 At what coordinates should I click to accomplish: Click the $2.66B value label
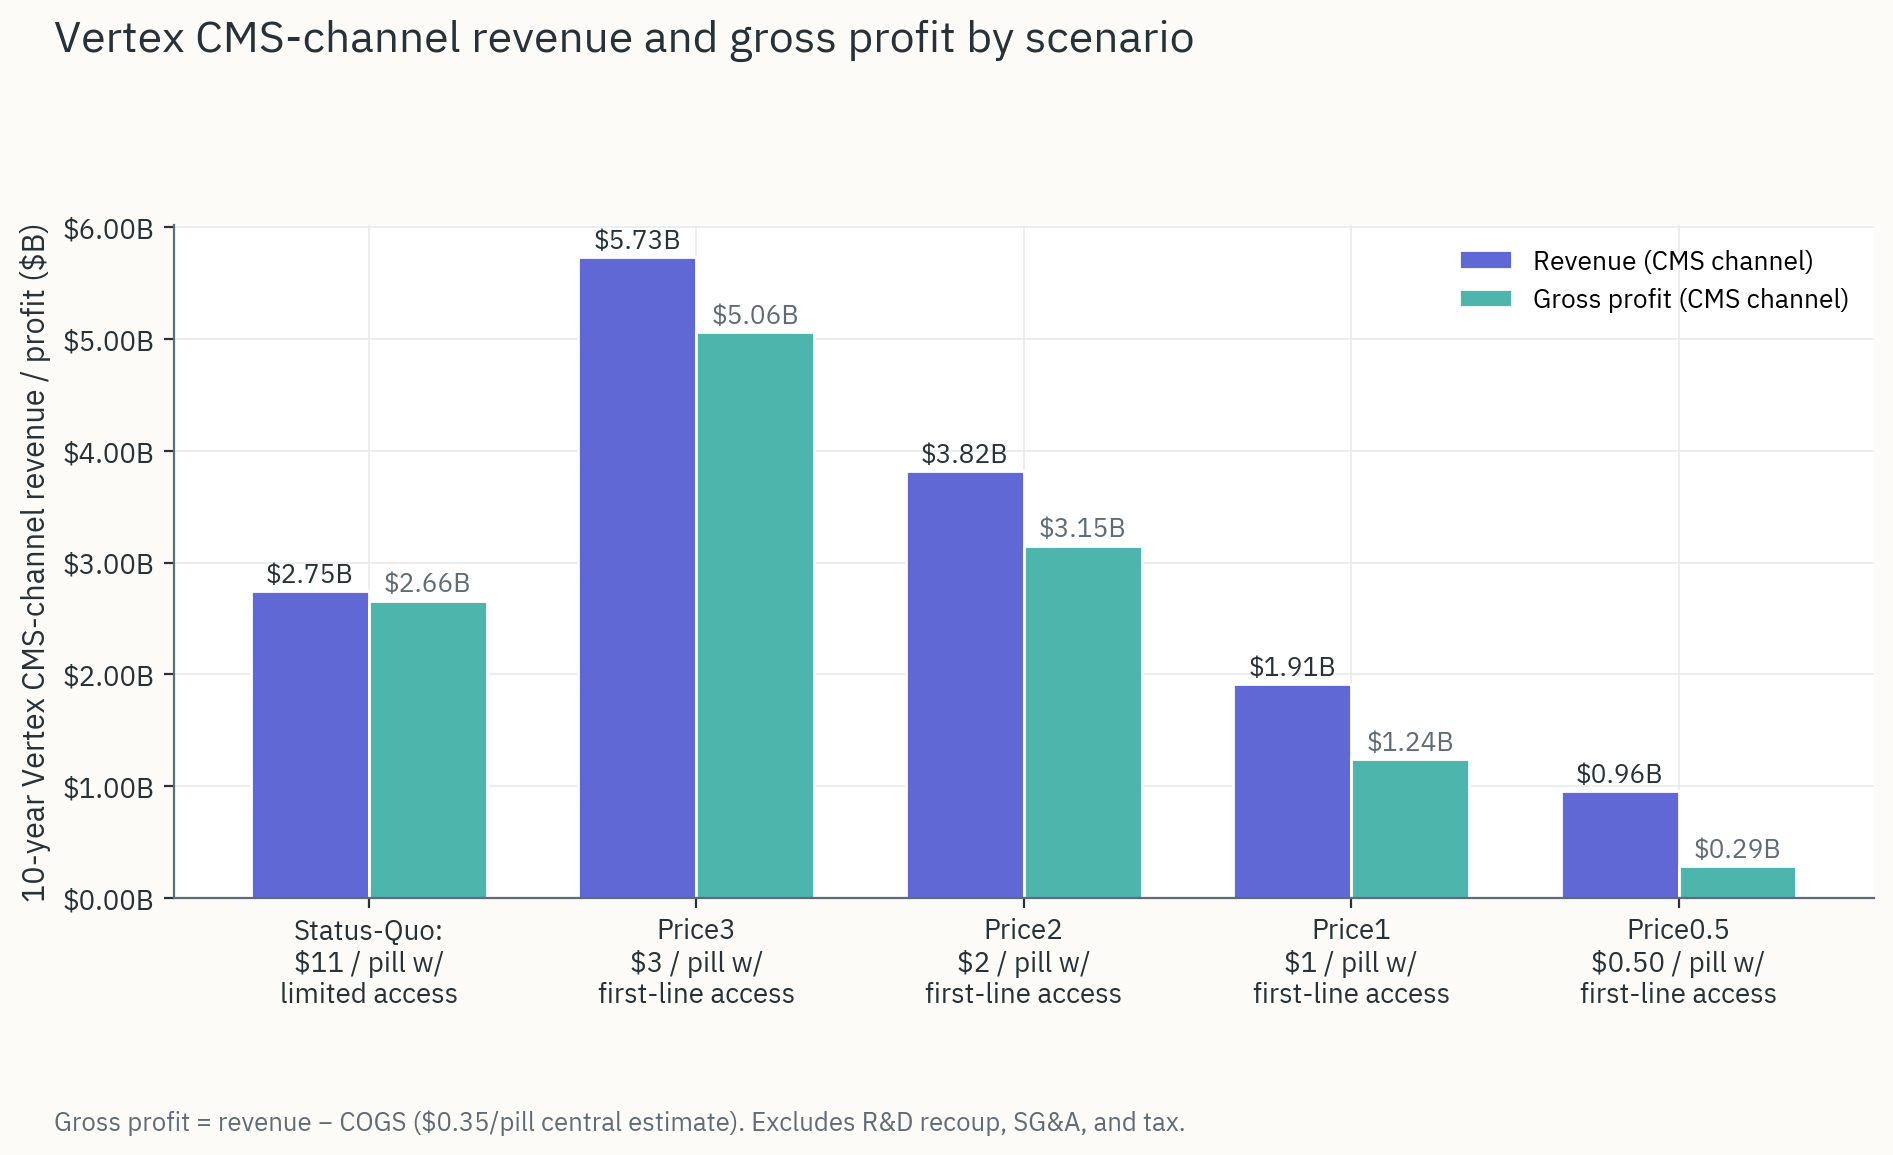[427, 583]
